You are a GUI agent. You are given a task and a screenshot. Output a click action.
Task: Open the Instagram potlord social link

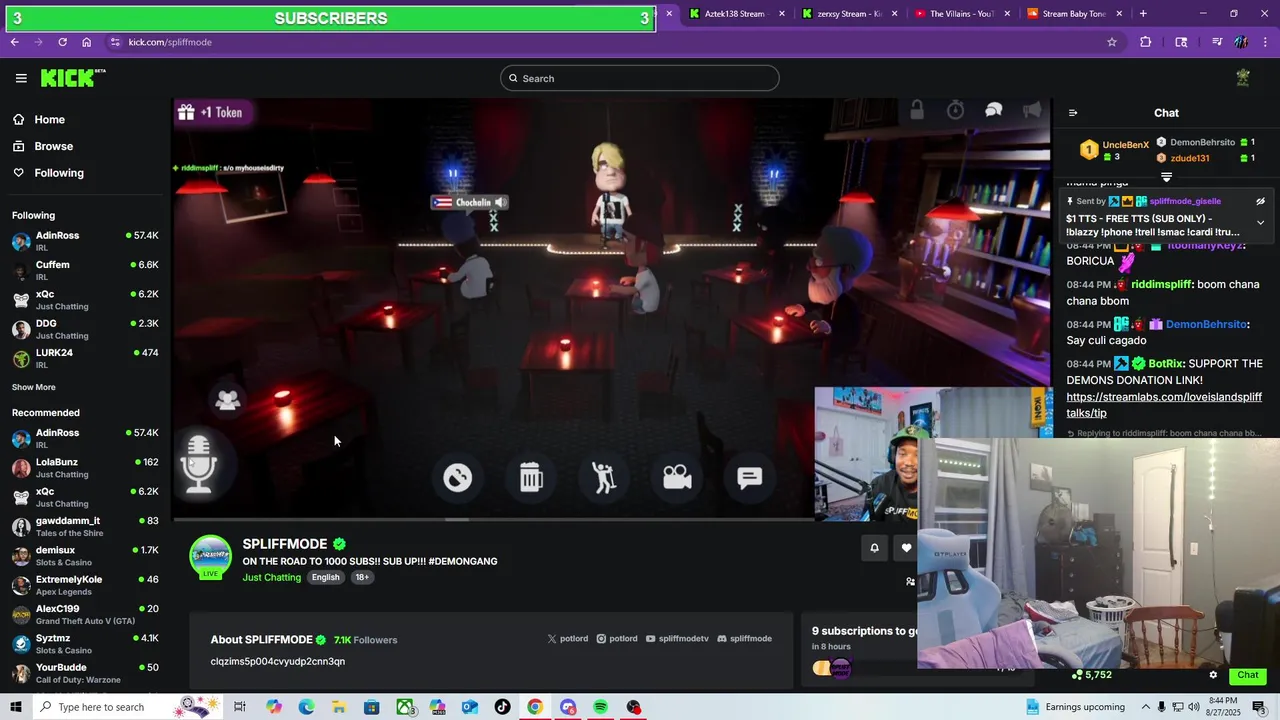617,638
